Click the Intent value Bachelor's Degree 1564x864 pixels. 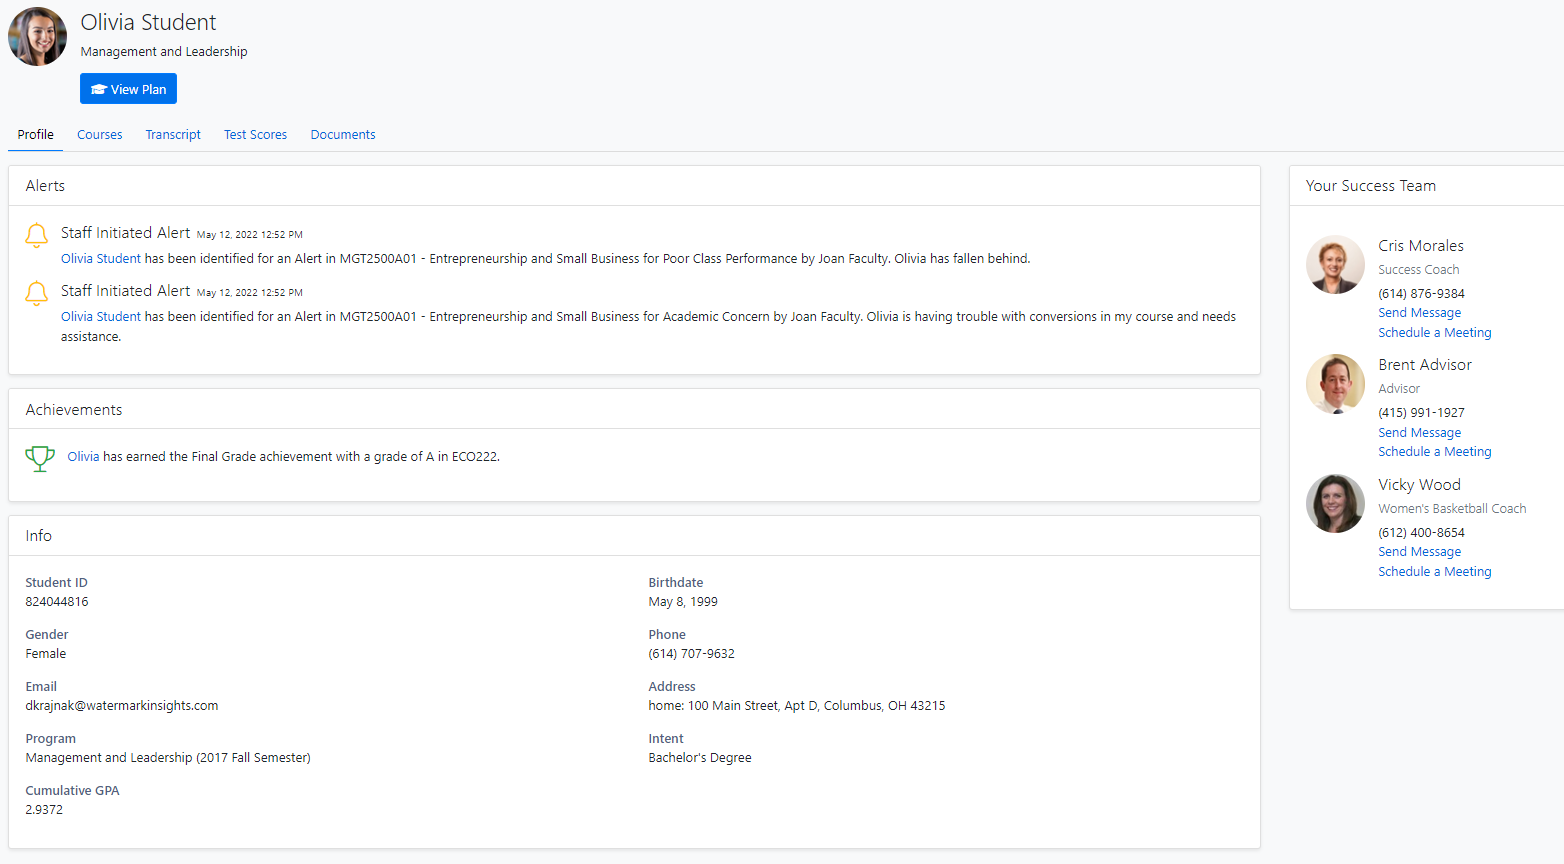pyautogui.click(x=700, y=757)
